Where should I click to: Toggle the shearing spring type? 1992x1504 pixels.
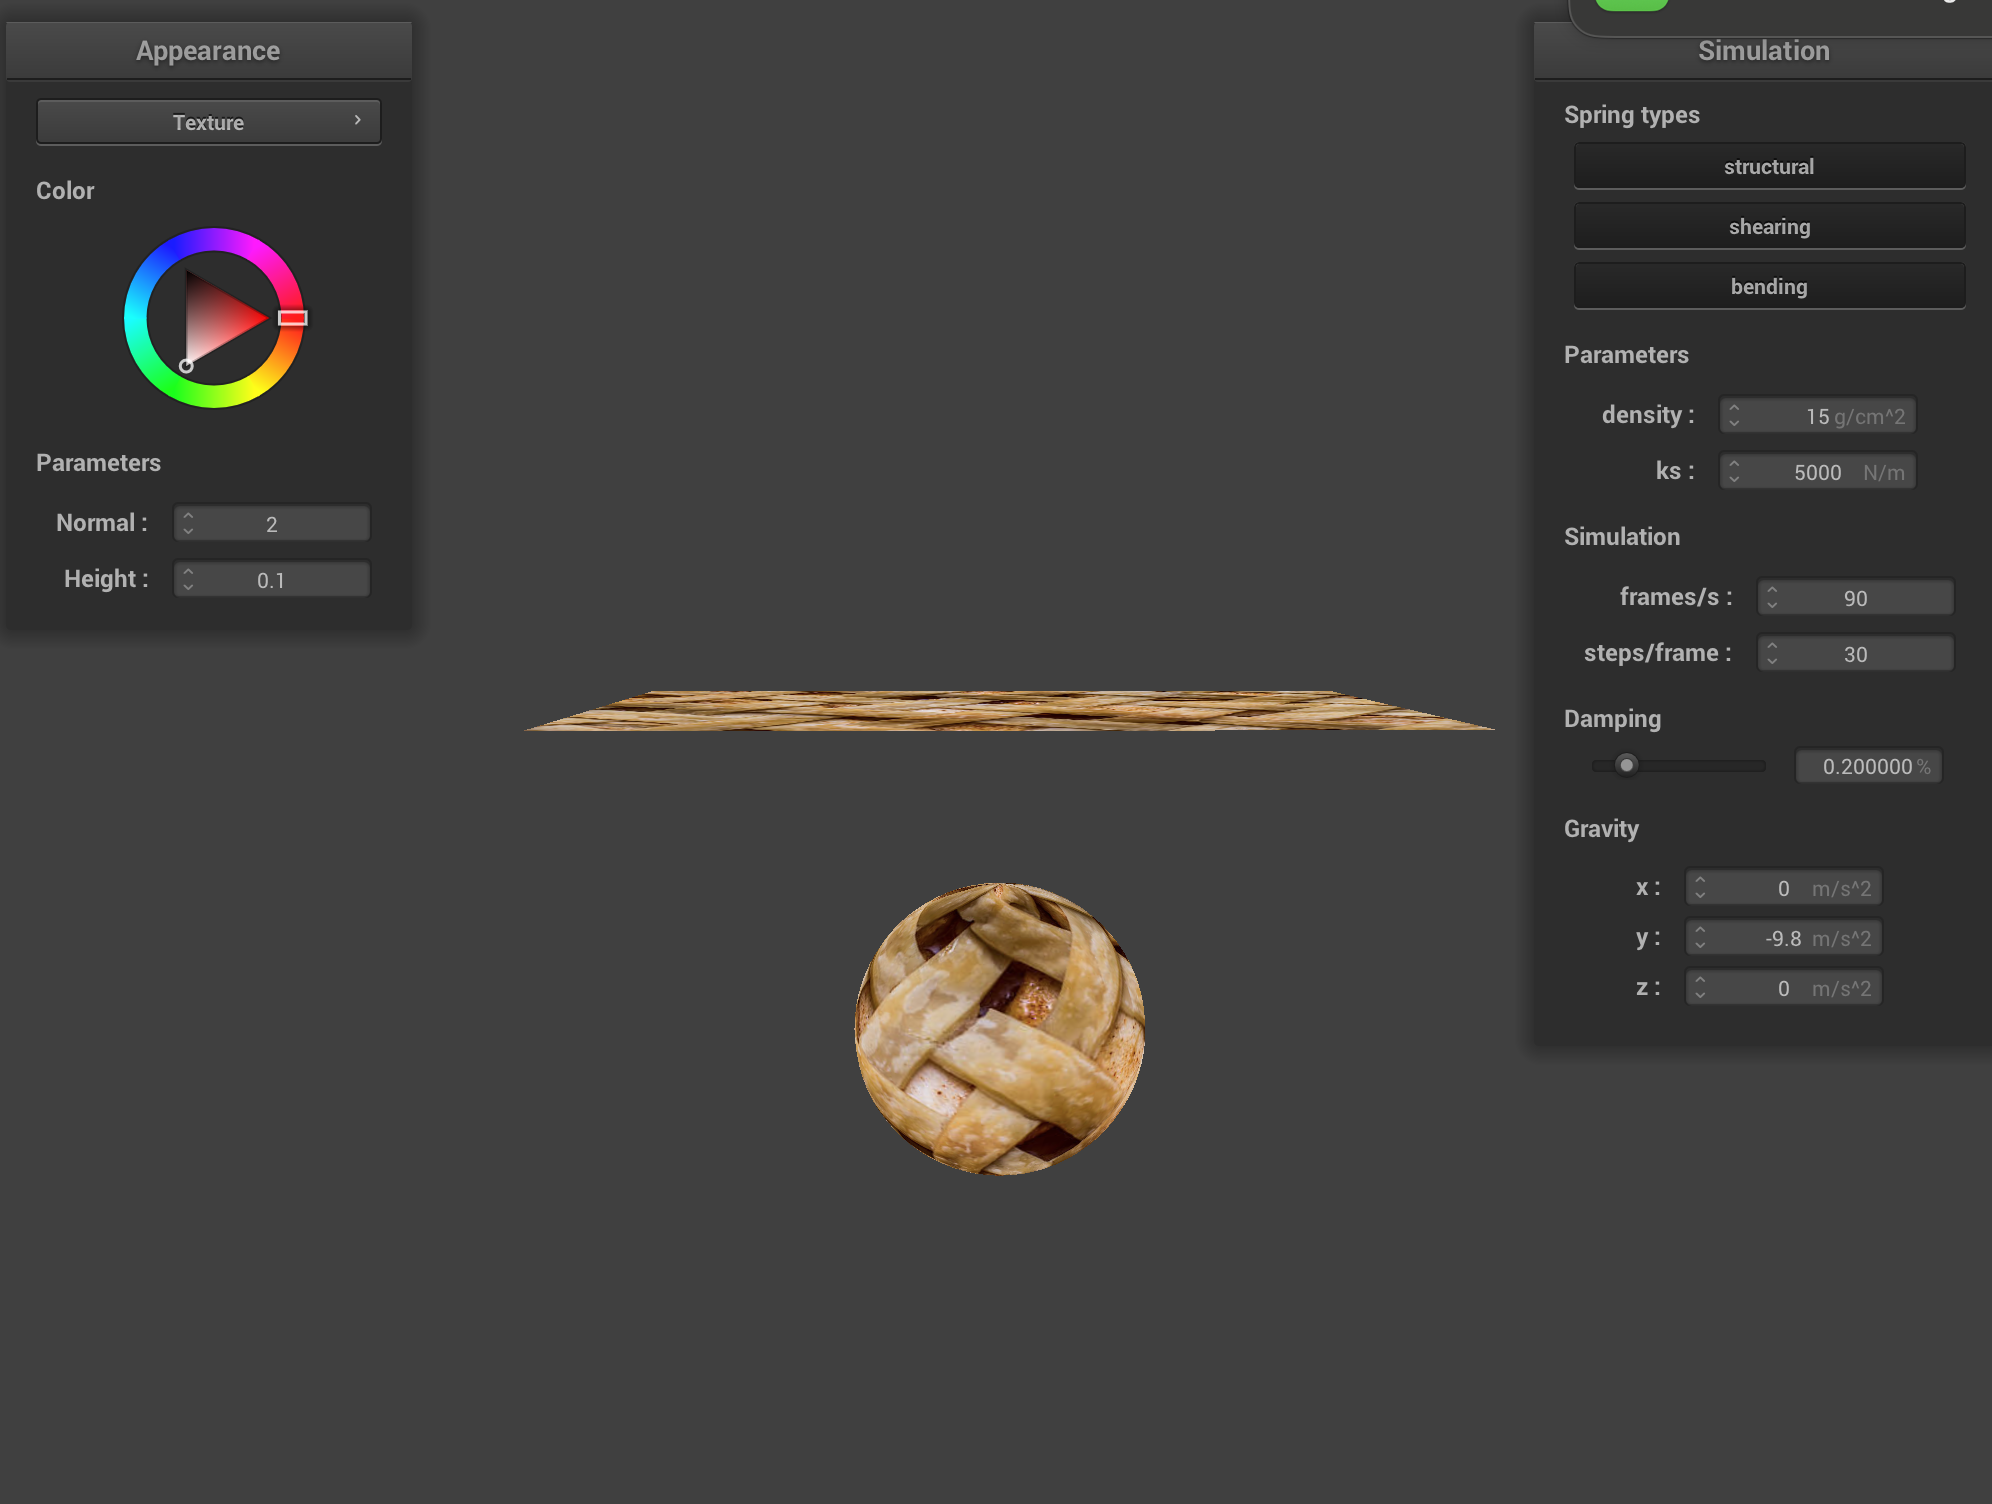click(x=1768, y=226)
